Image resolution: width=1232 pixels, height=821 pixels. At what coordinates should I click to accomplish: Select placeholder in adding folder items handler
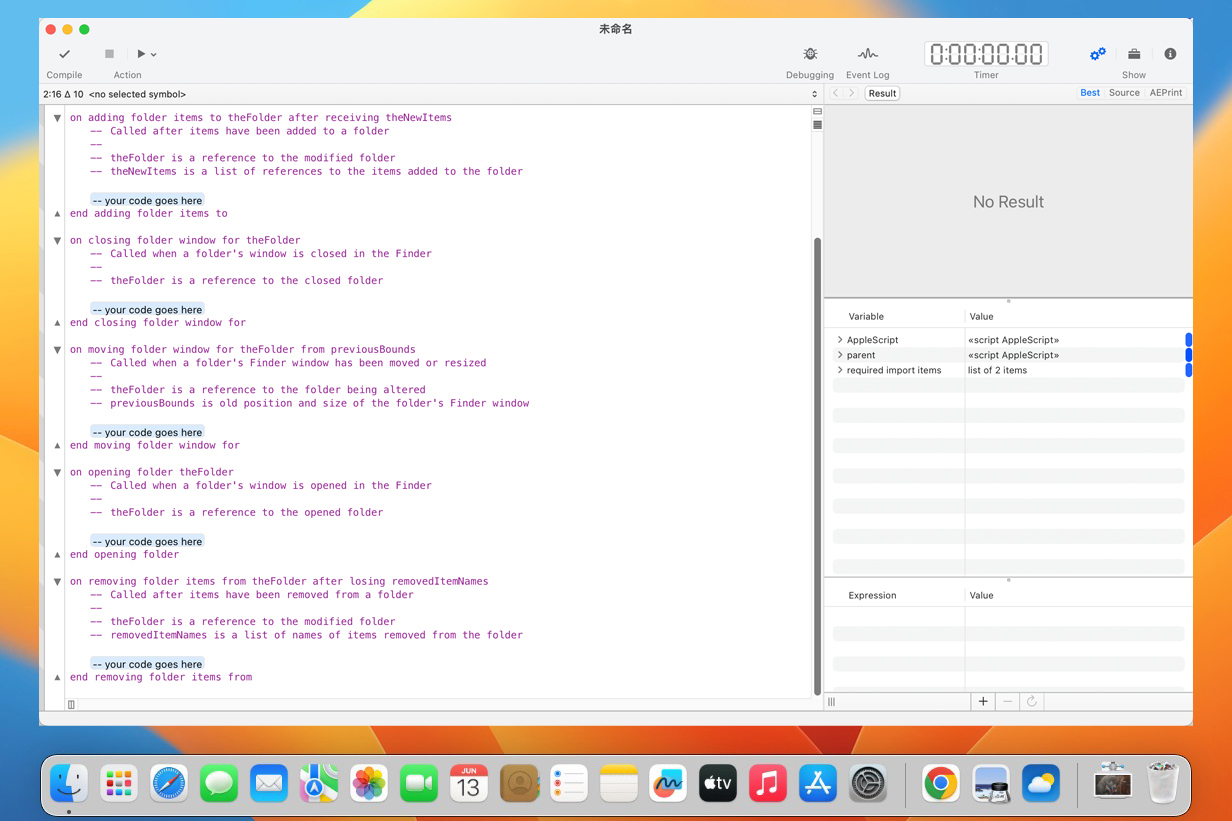[147, 200]
